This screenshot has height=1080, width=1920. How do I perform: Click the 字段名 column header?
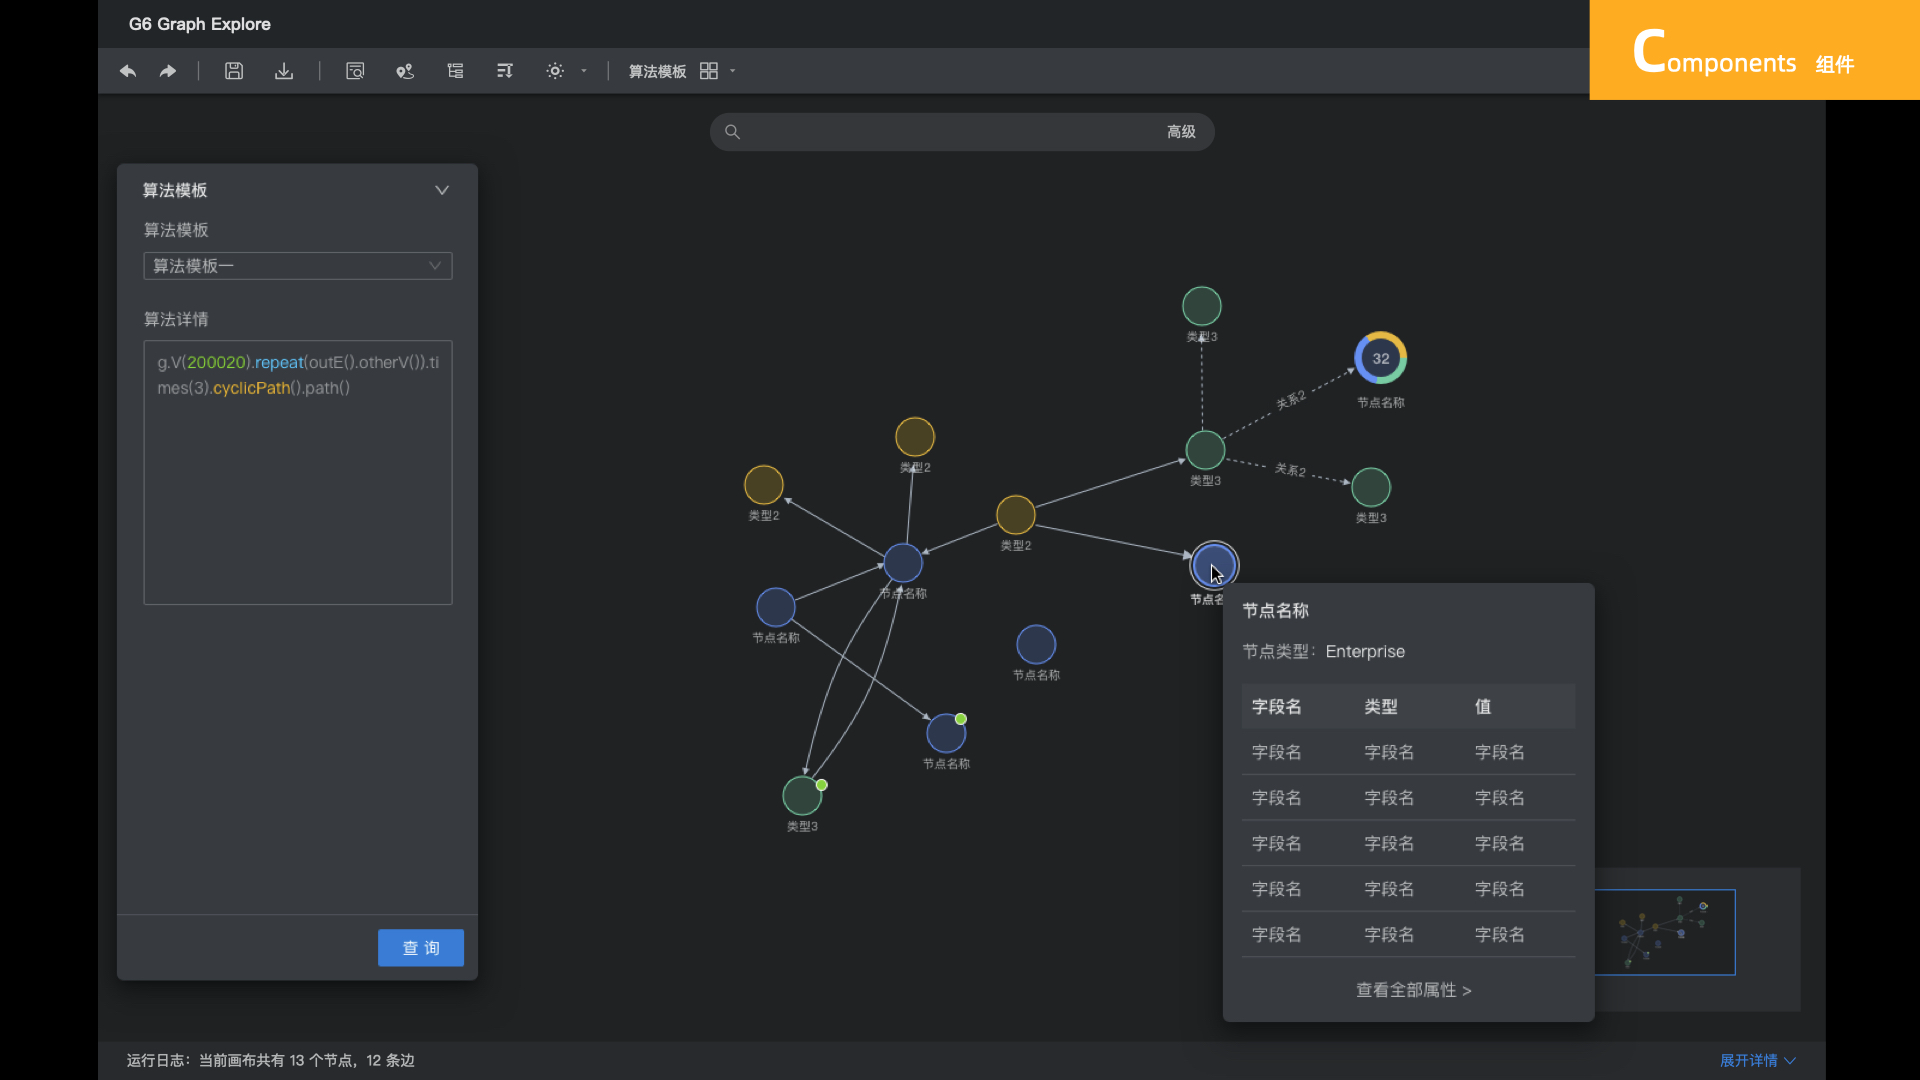(1277, 707)
